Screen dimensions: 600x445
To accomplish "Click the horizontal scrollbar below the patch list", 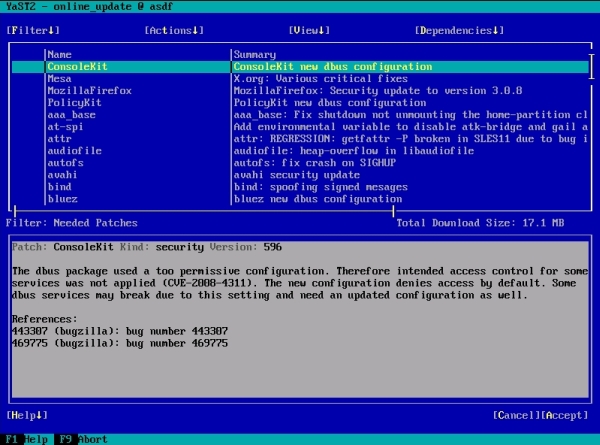I will [204, 210].
